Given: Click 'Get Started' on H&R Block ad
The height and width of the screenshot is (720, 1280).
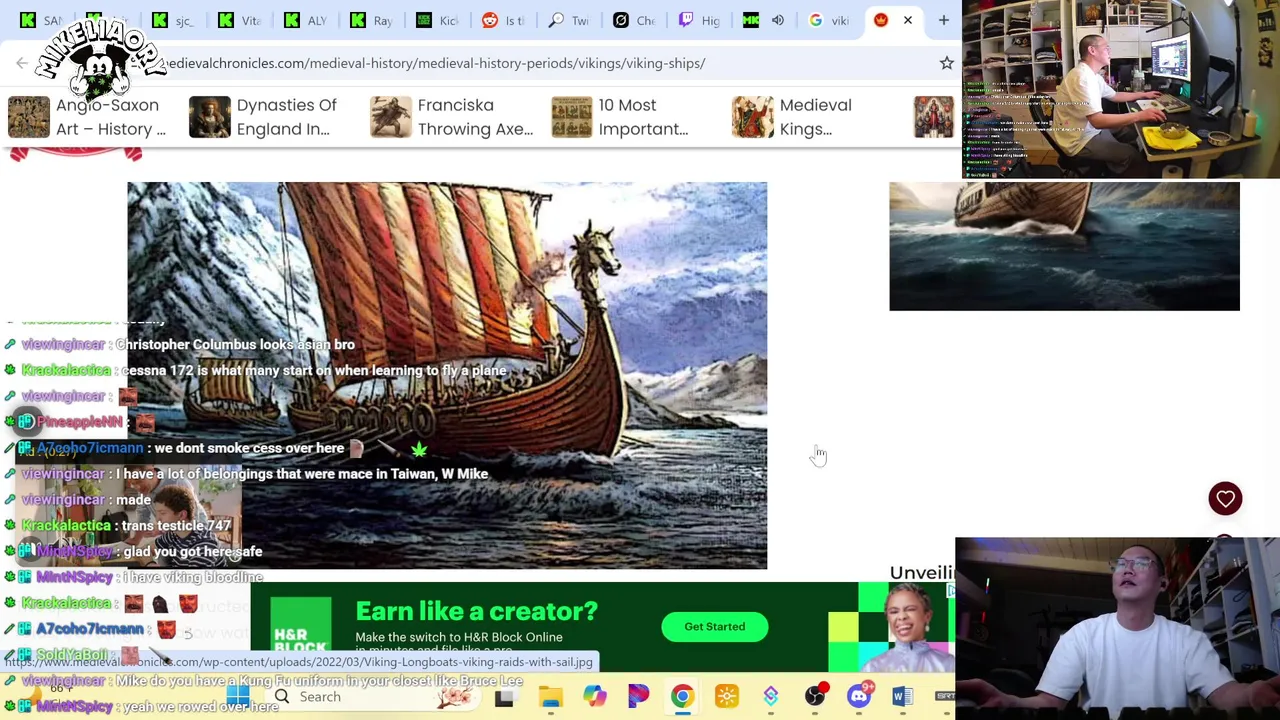Looking at the screenshot, I should (x=714, y=627).
